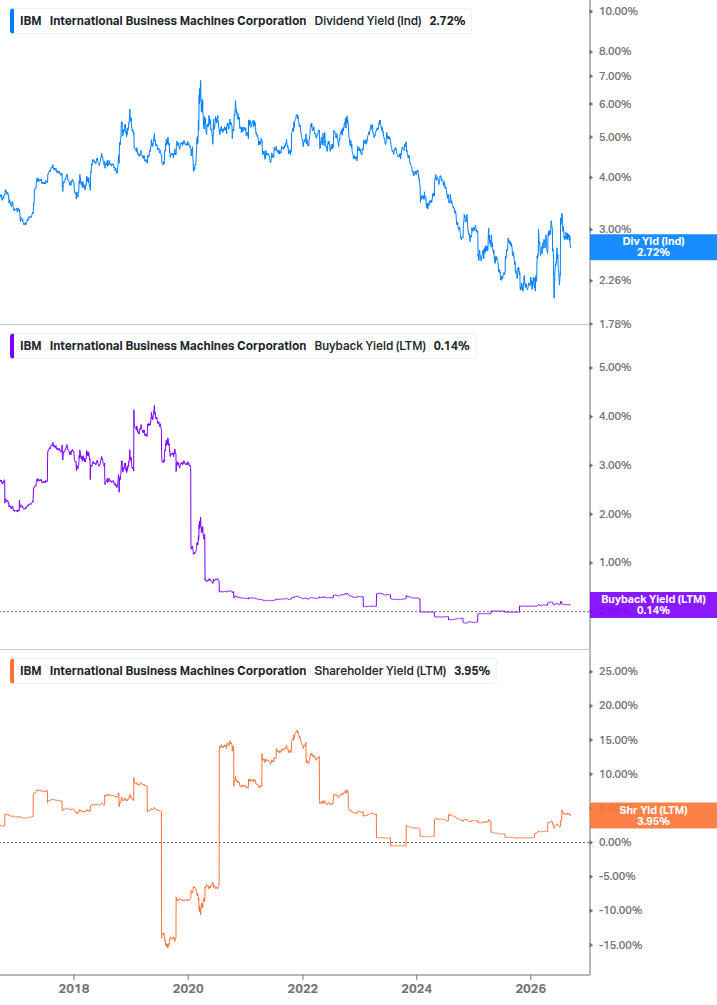Click the Dividend Yield (Ind) legend label
This screenshot has width=717, height=1005.
point(368,21)
